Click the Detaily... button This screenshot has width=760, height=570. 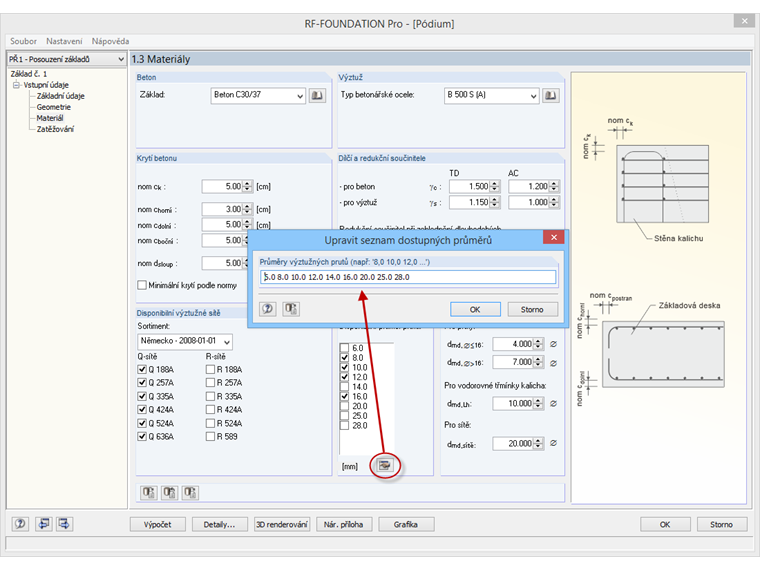(219, 524)
